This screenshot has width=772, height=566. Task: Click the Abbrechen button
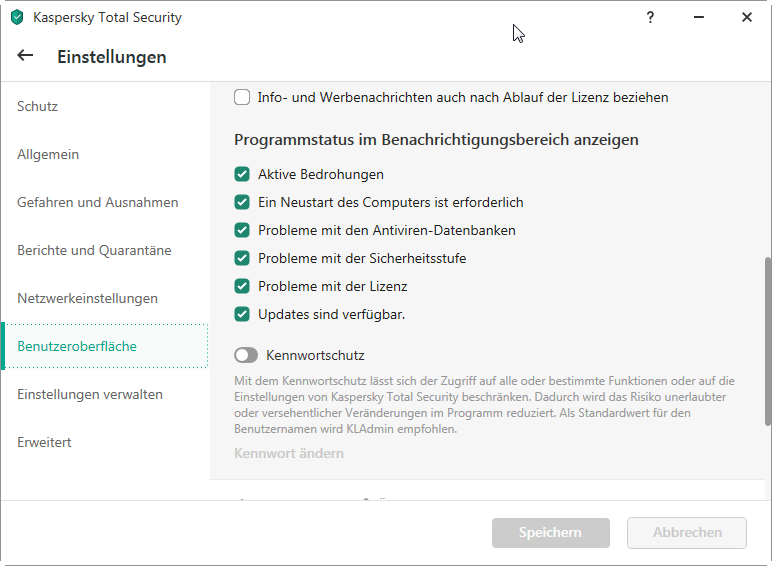[687, 533]
